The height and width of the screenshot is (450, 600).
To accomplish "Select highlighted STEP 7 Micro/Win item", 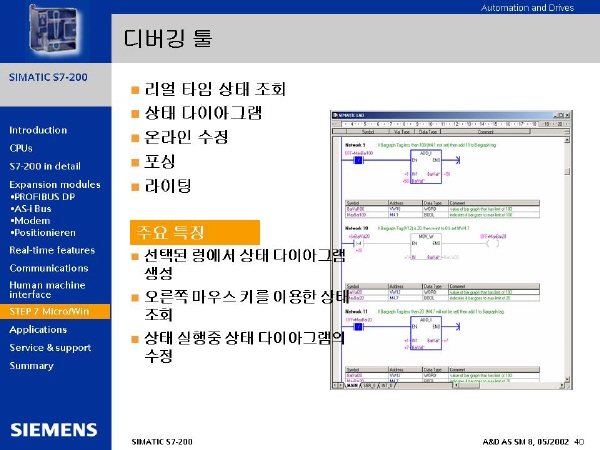I will click(x=55, y=311).
